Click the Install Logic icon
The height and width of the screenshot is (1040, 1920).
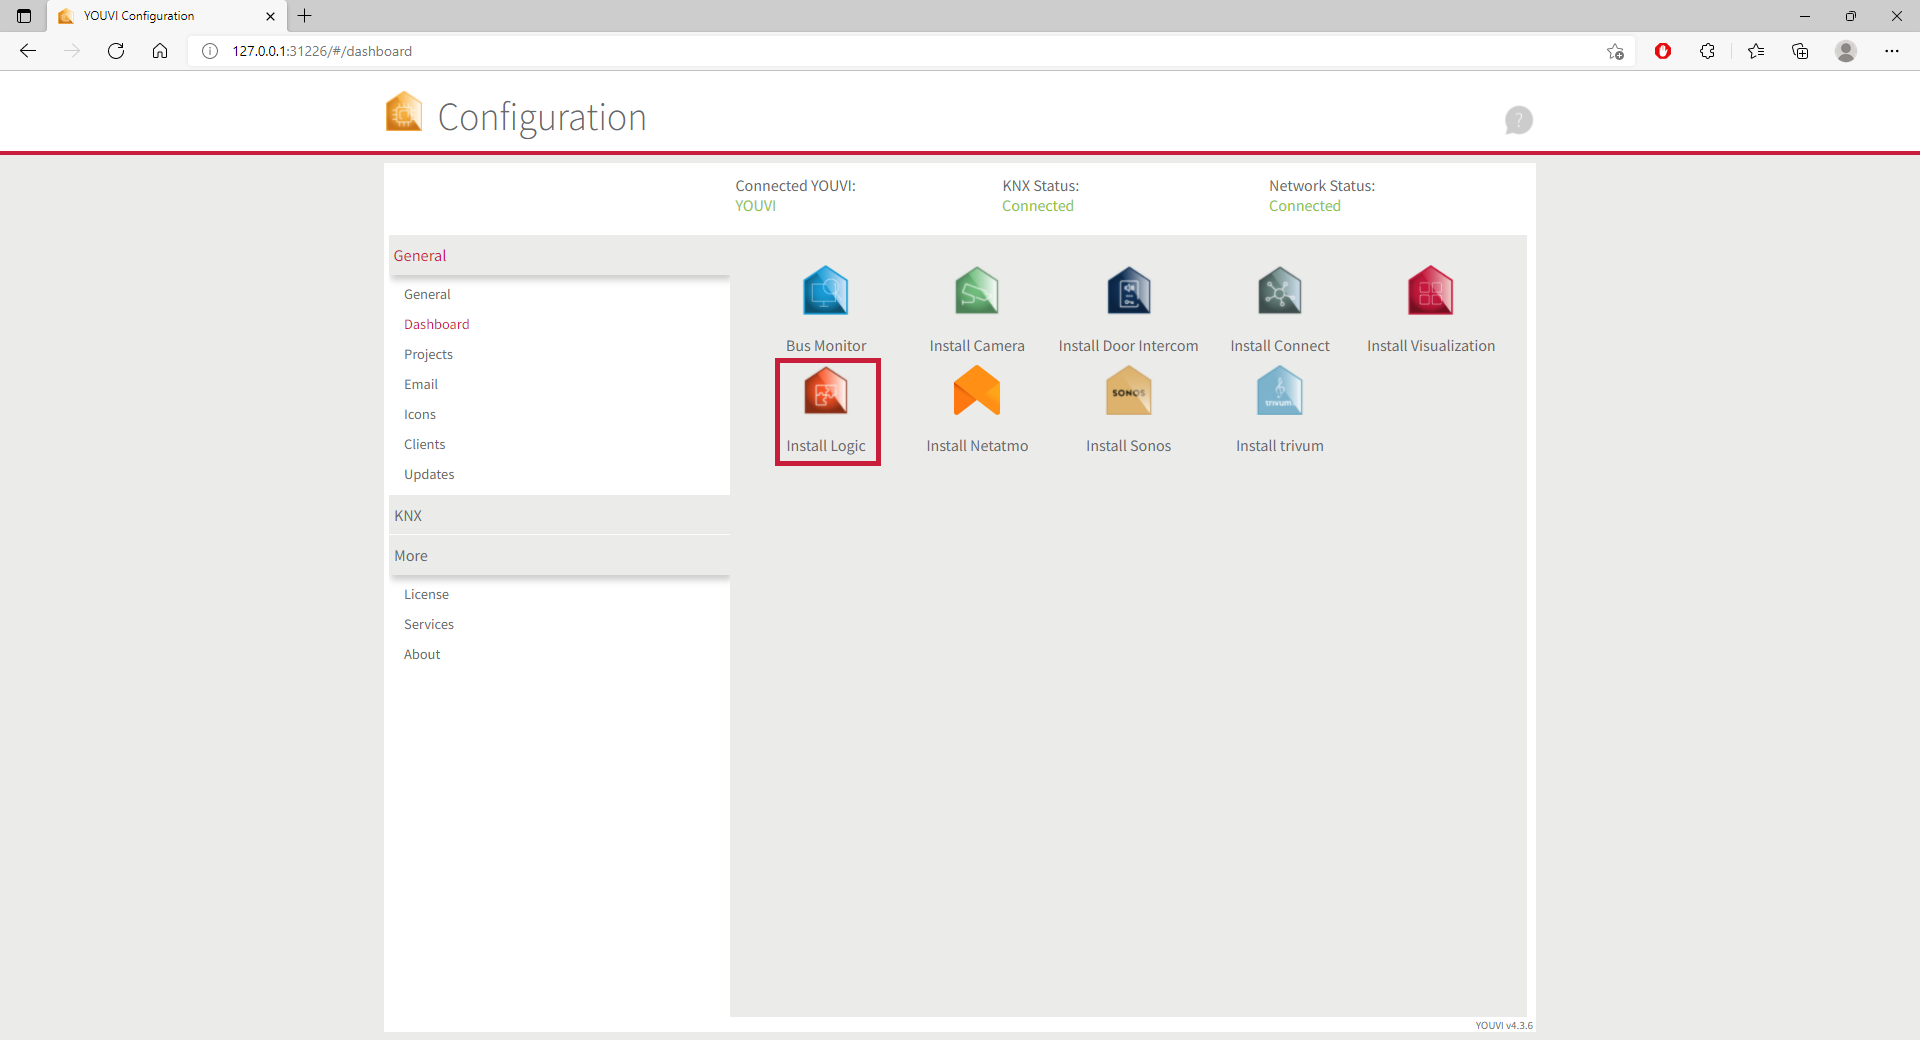826,391
